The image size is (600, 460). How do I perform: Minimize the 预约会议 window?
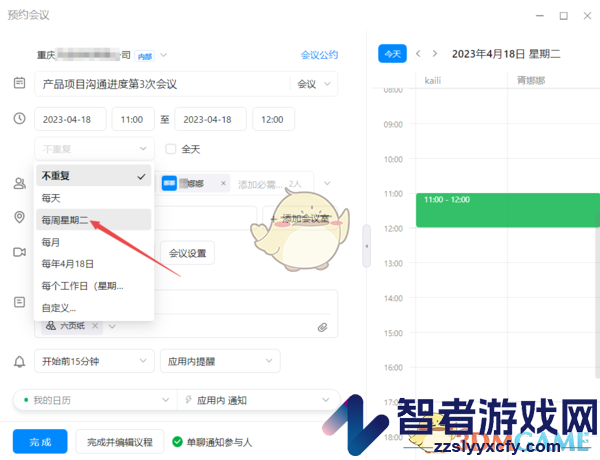click(540, 16)
